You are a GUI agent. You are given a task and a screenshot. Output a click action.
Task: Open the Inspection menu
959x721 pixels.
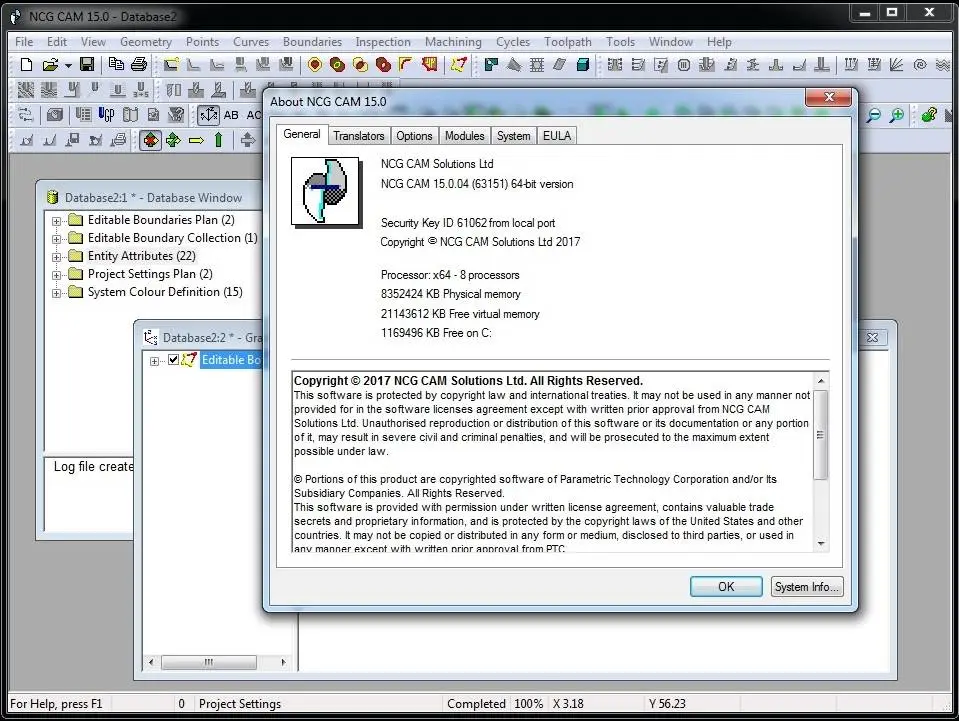point(383,42)
